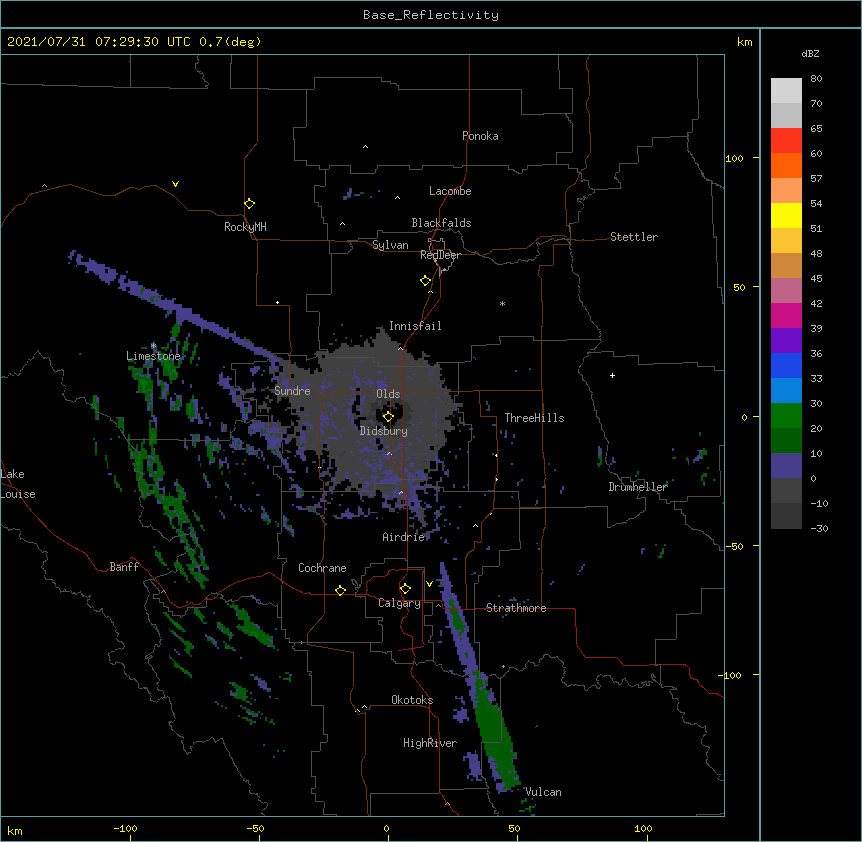Select the Sundre map label
This screenshot has width=862, height=842.
292,391
